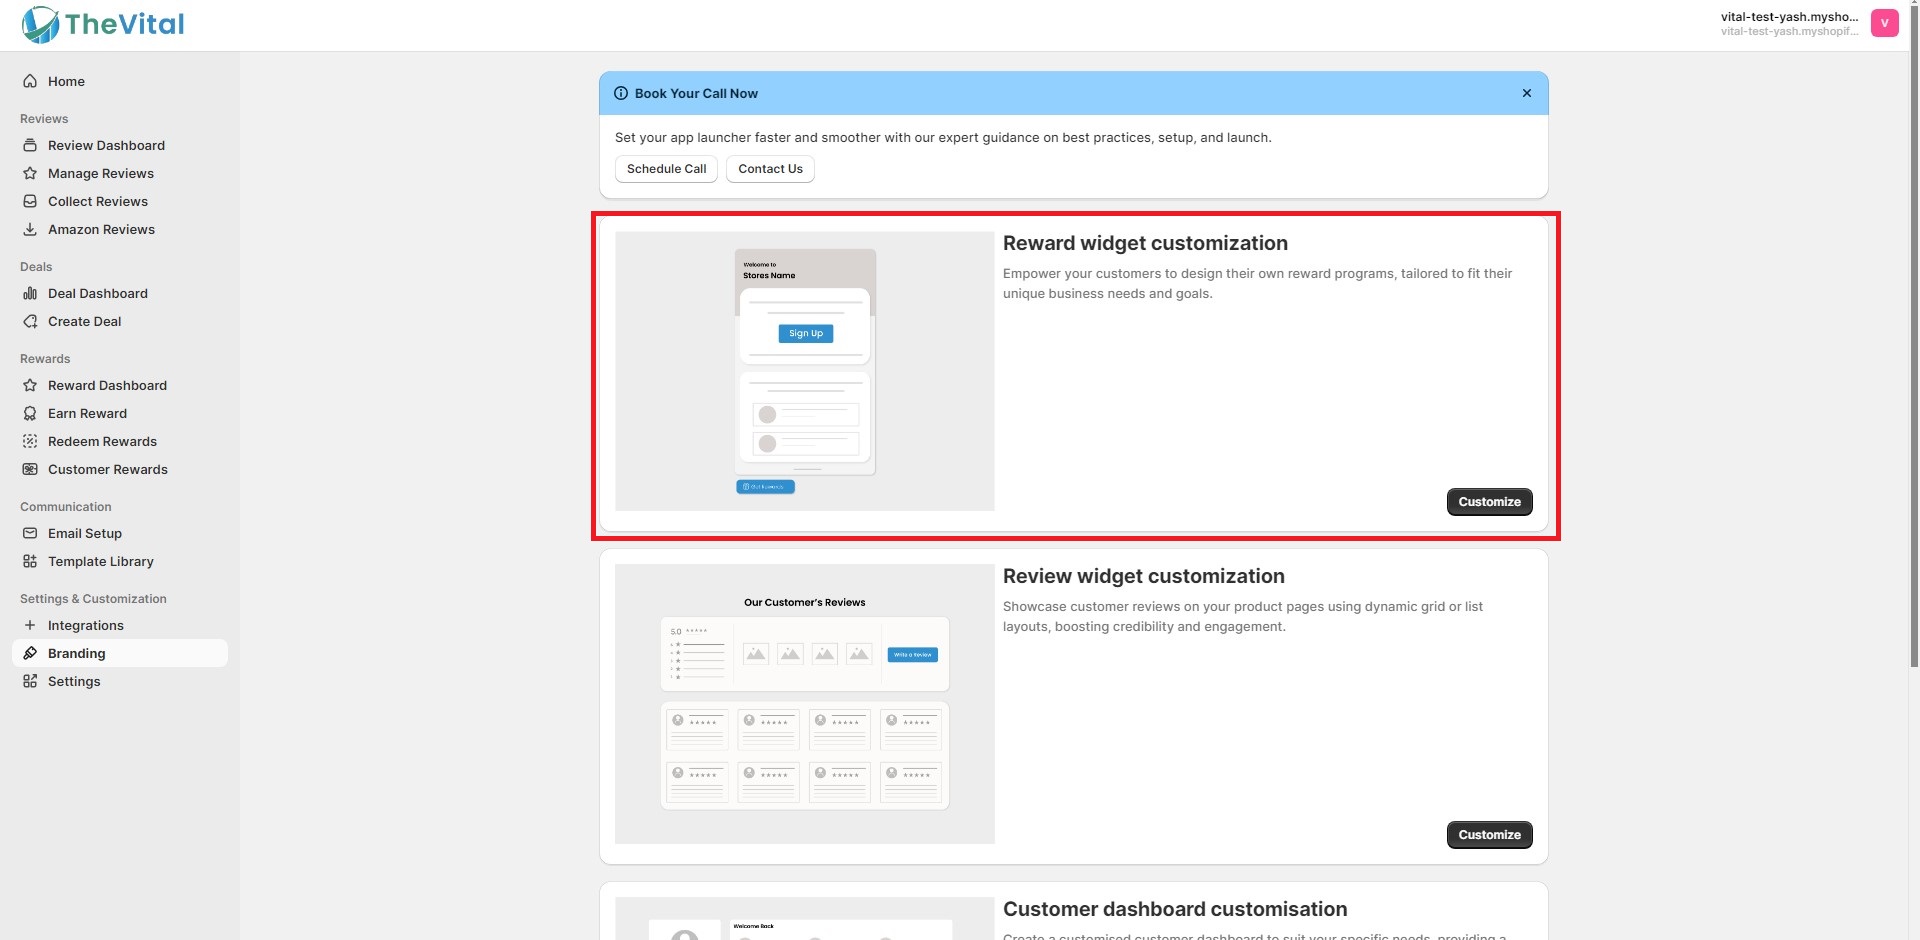Click the Settings icon in sidebar
Screen dimensions: 1920x940
[x=30, y=681]
